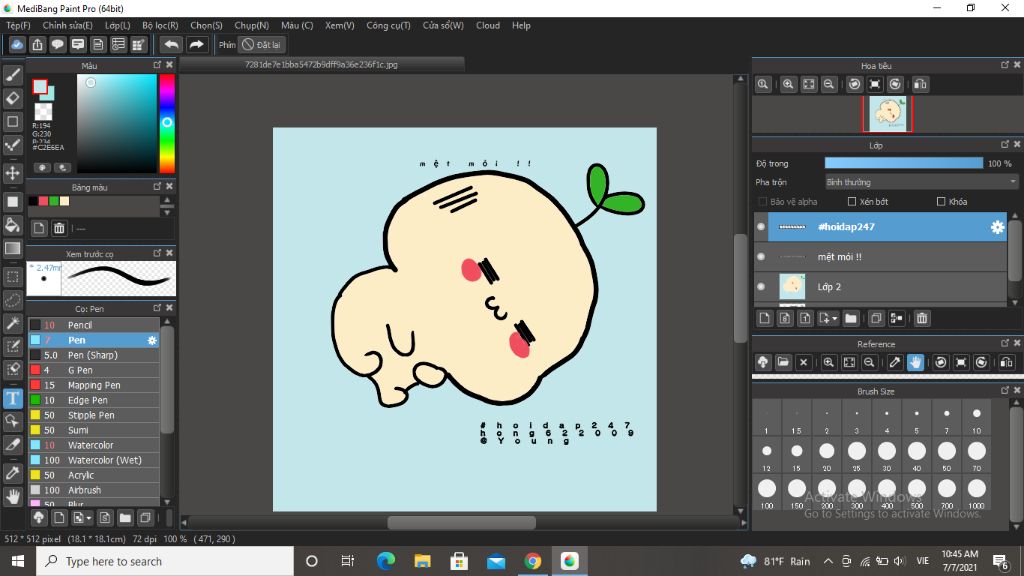Duplicate the layer in Layers panel
Image resolution: width=1024 pixels, height=576 pixels.
(x=876, y=318)
